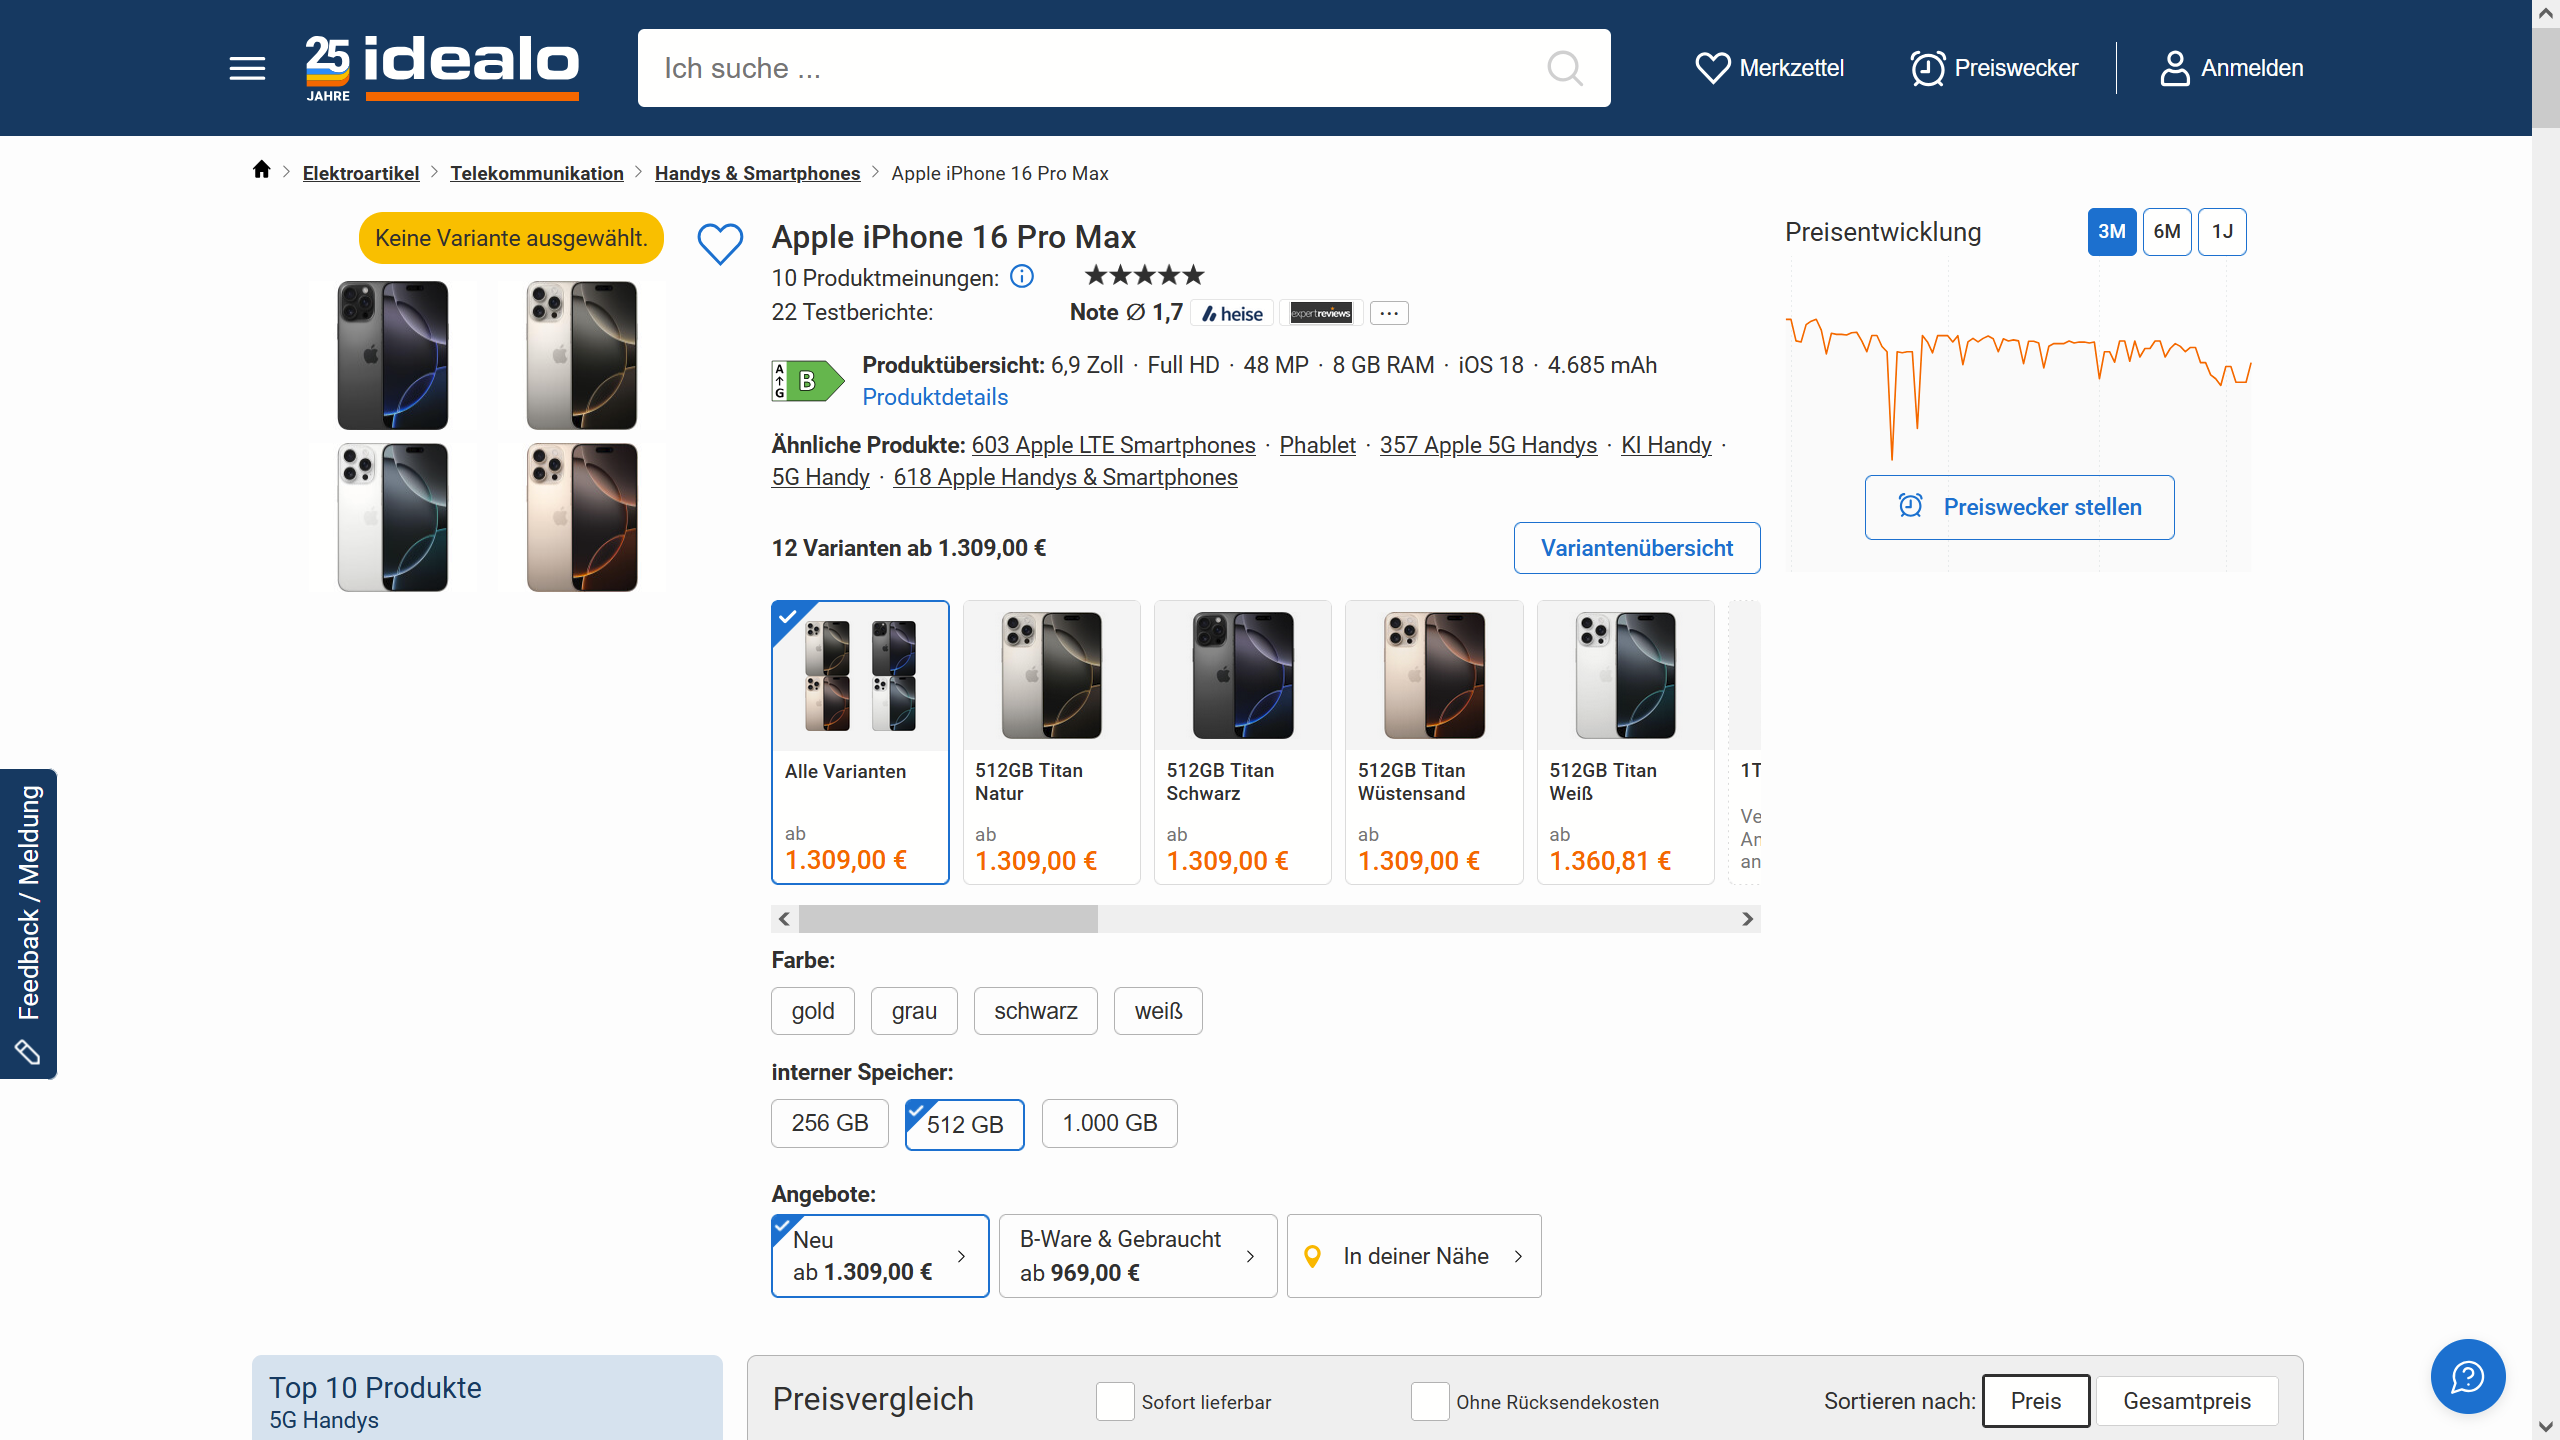Screen dimensions: 2560x1440
Task: Open heise test report logo
Action: (1232, 313)
